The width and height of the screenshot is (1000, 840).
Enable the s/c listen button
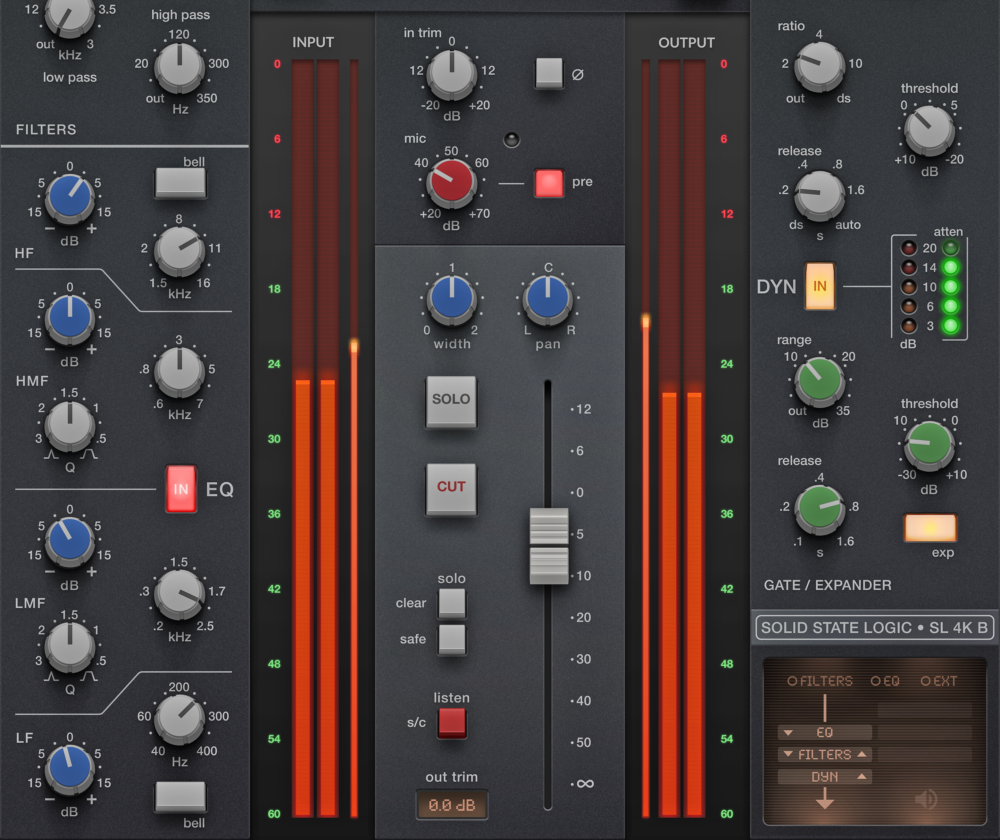click(x=452, y=723)
